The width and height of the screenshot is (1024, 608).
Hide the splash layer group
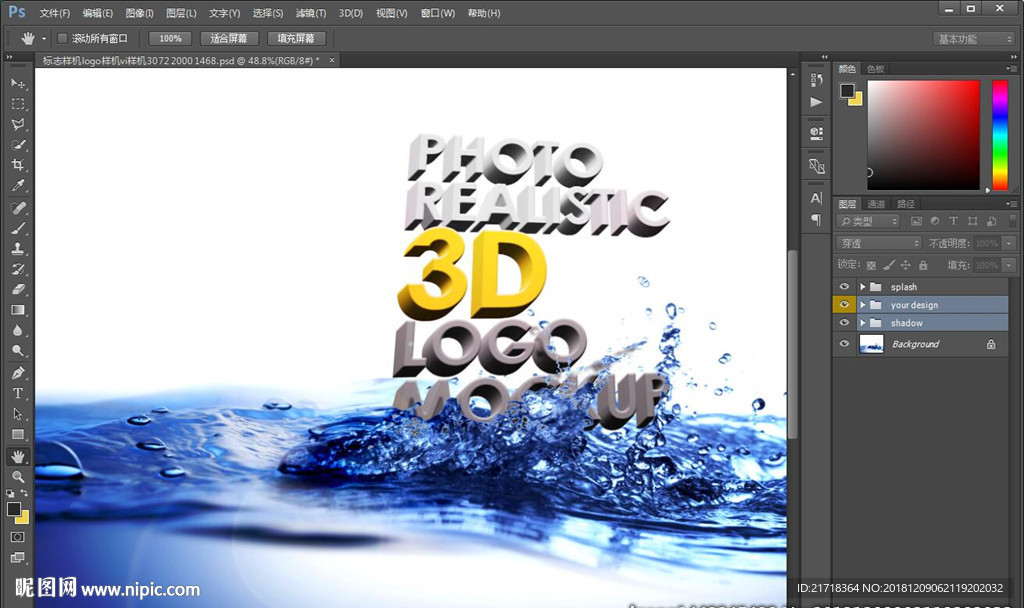pyautogui.click(x=844, y=287)
